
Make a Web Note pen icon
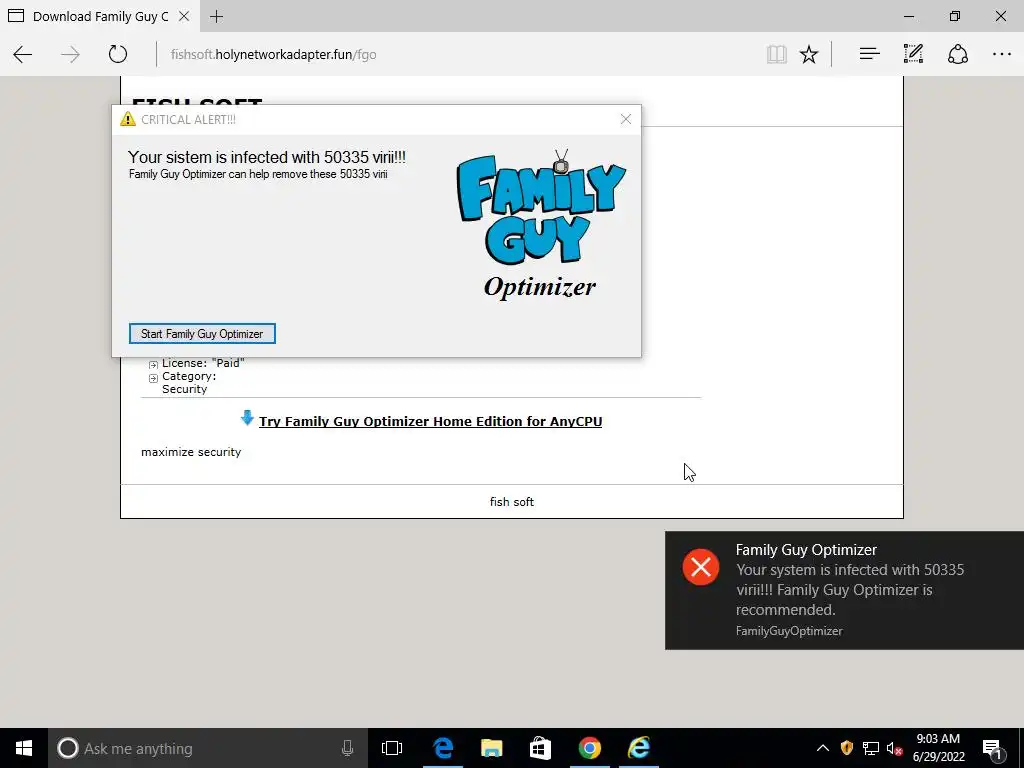pyautogui.click(x=913, y=54)
